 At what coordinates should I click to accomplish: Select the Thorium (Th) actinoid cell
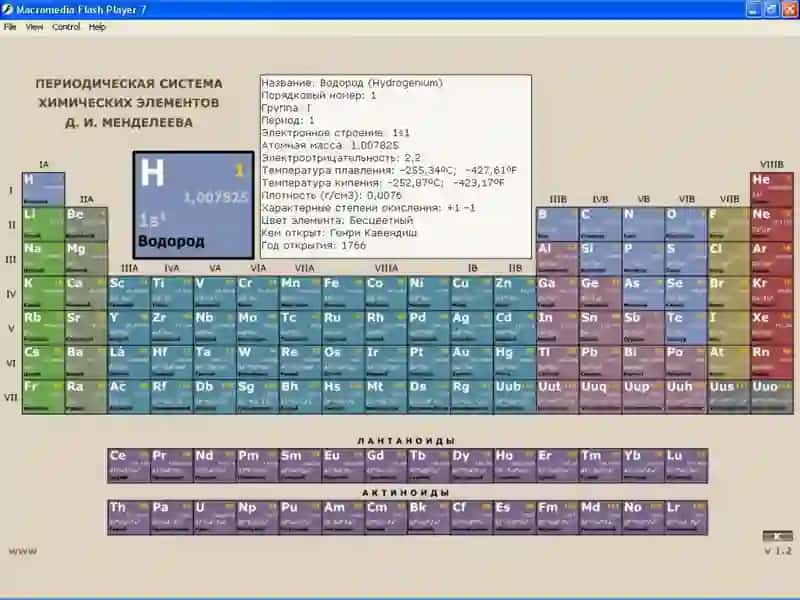coord(129,518)
